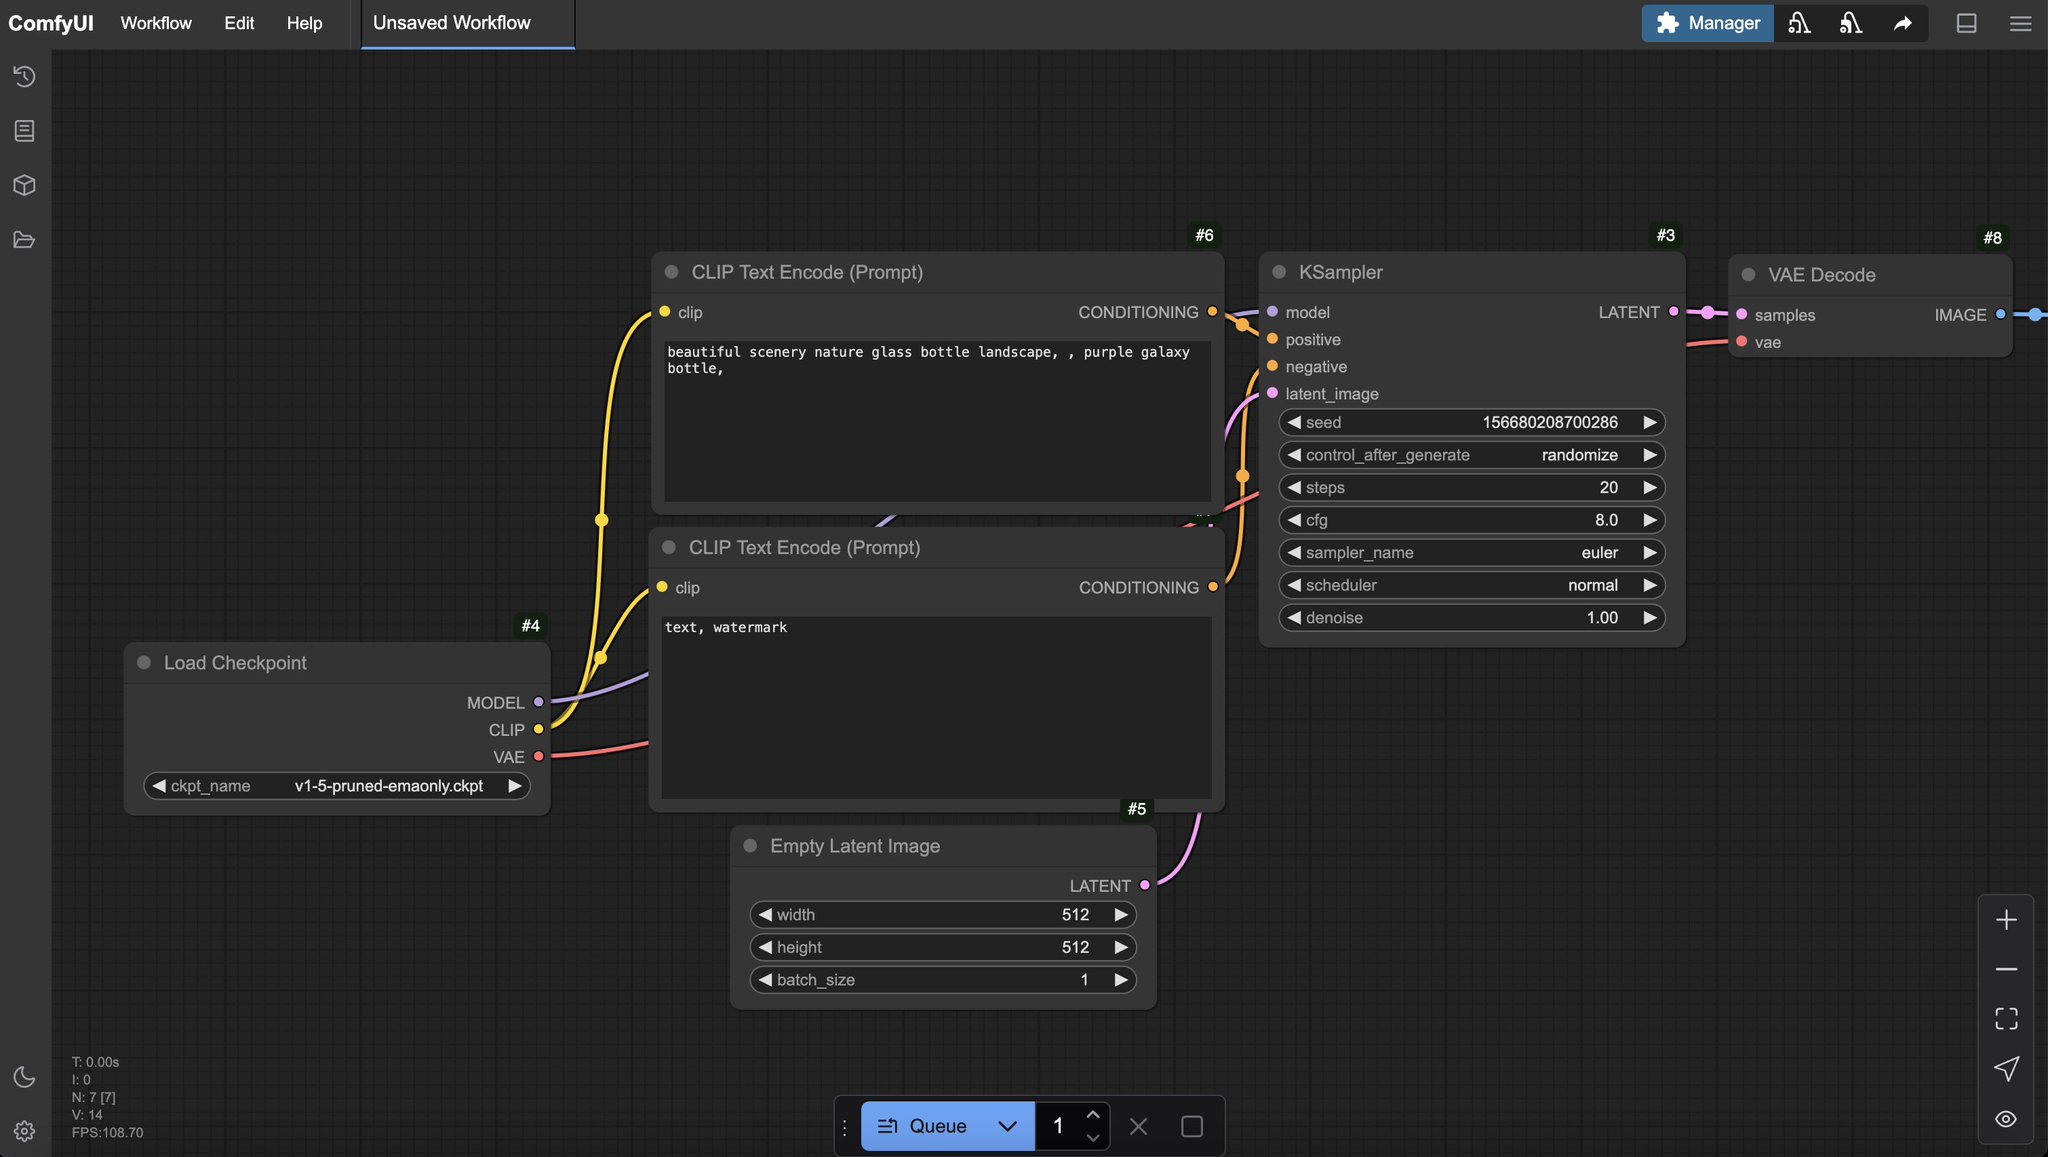Toggle bottom panel icon in top bar
The height and width of the screenshot is (1157, 2048).
tap(1966, 23)
